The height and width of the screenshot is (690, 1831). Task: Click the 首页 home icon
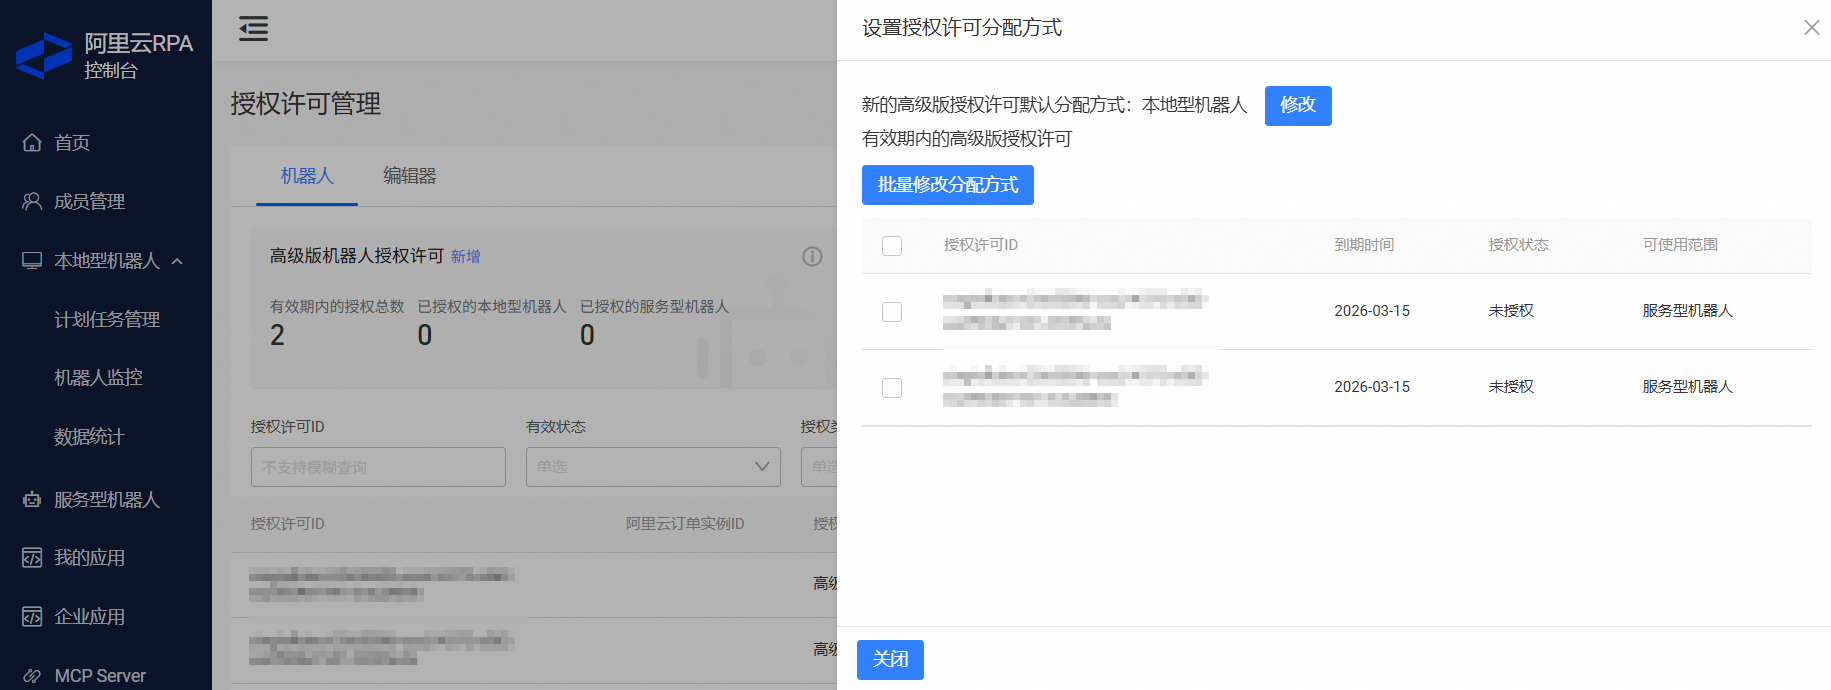point(32,143)
